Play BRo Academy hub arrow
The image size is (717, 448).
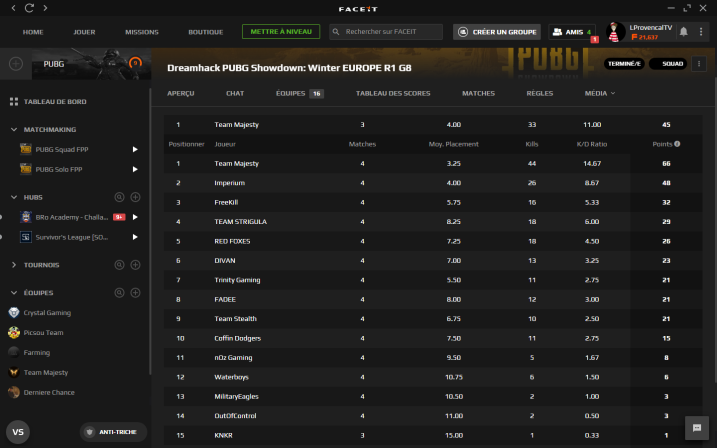135,217
